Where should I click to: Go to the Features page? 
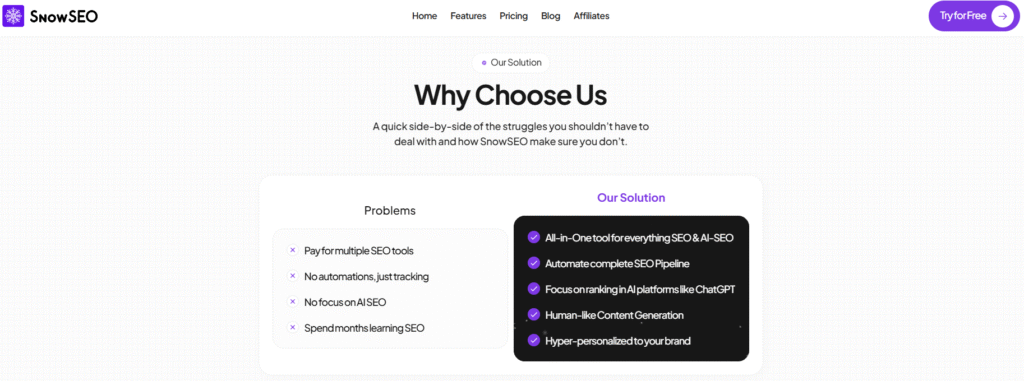(x=468, y=16)
